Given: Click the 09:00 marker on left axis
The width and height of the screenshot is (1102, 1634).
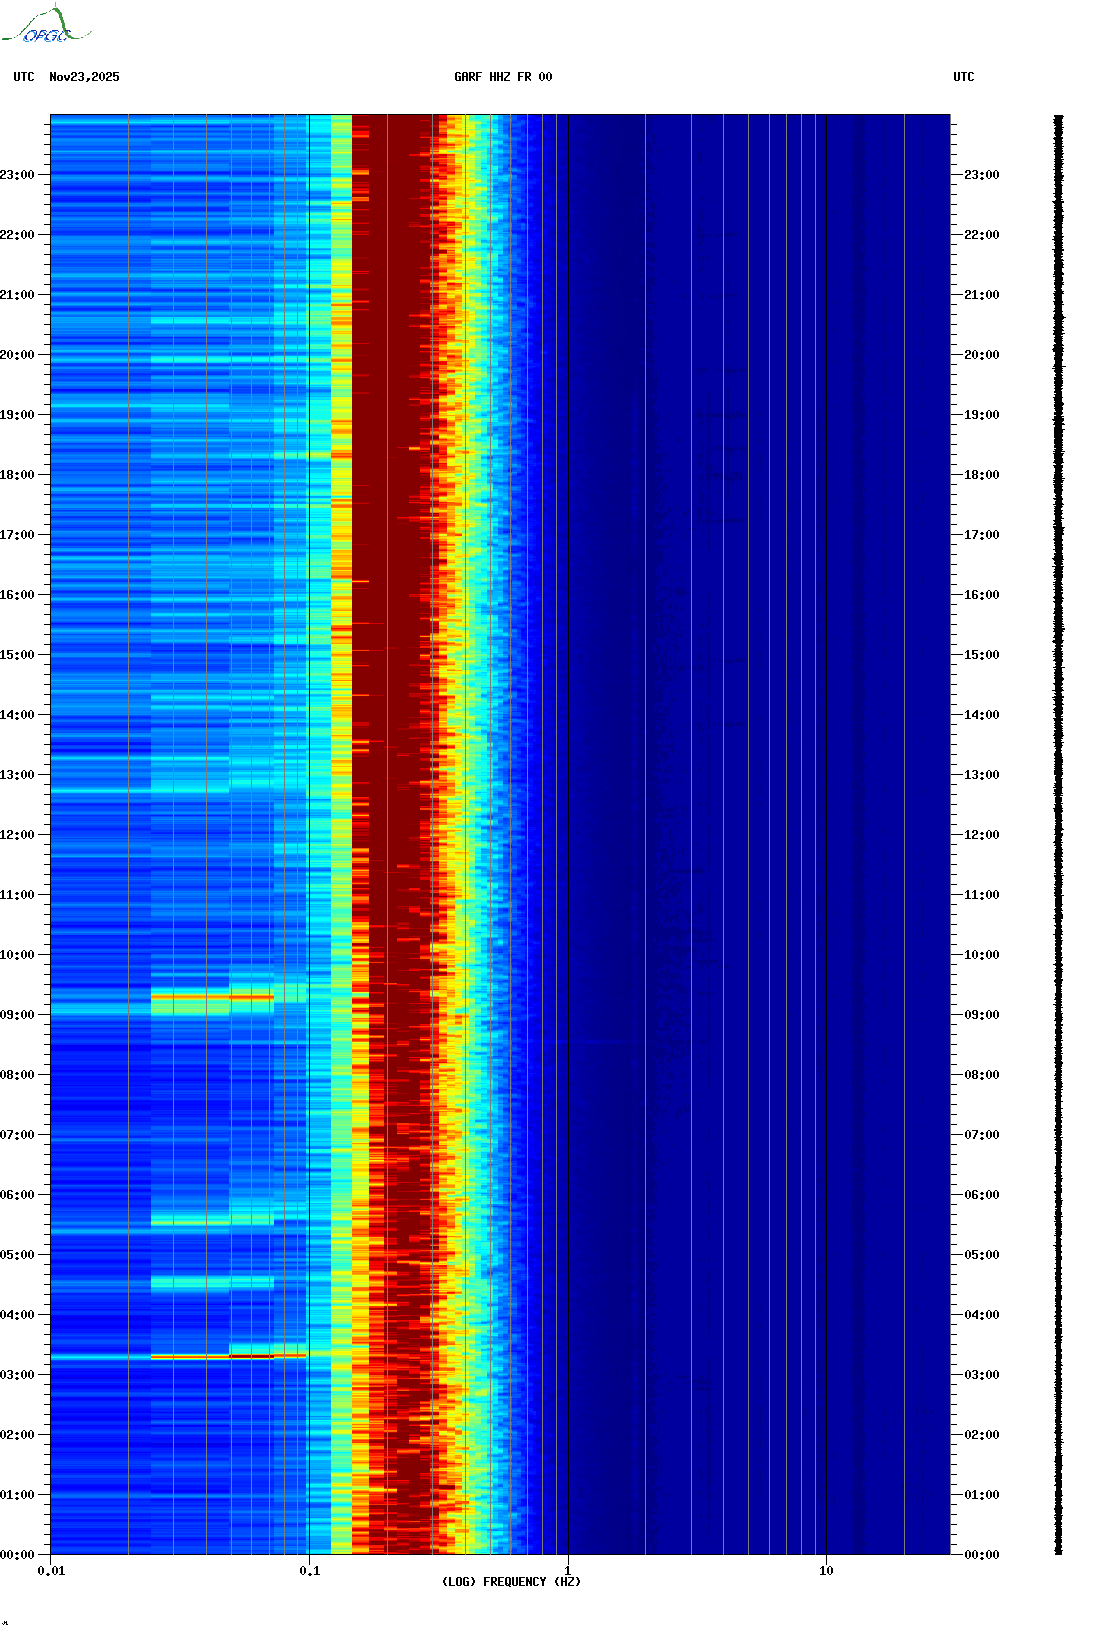Looking at the screenshot, I should point(17,1015).
